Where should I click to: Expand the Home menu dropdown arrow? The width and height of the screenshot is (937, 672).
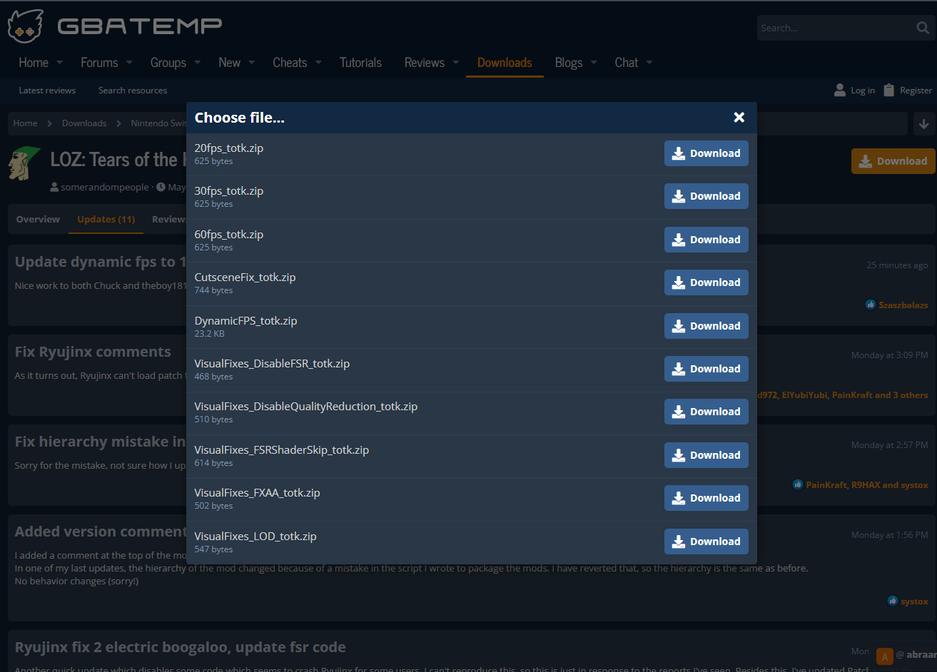click(60, 63)
